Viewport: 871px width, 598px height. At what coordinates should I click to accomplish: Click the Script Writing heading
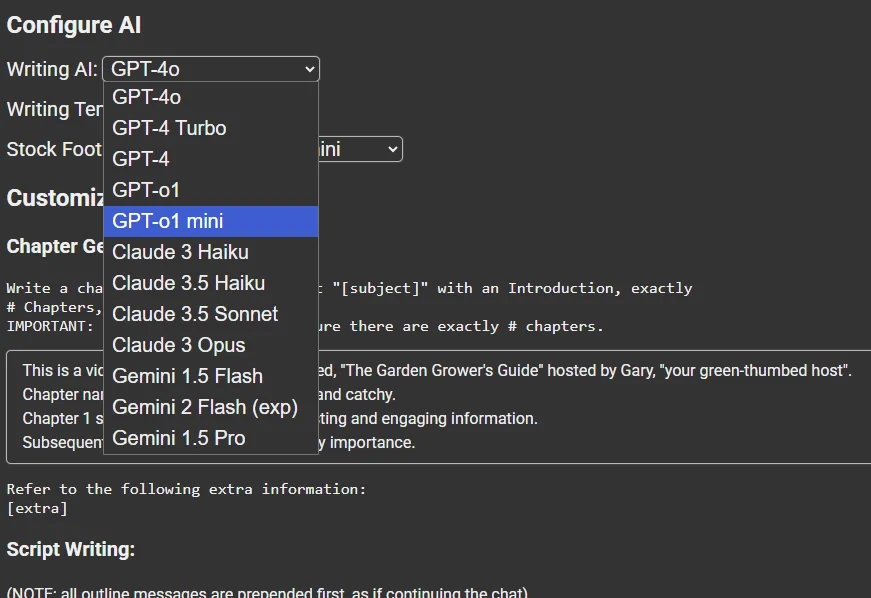coord(70,549)
